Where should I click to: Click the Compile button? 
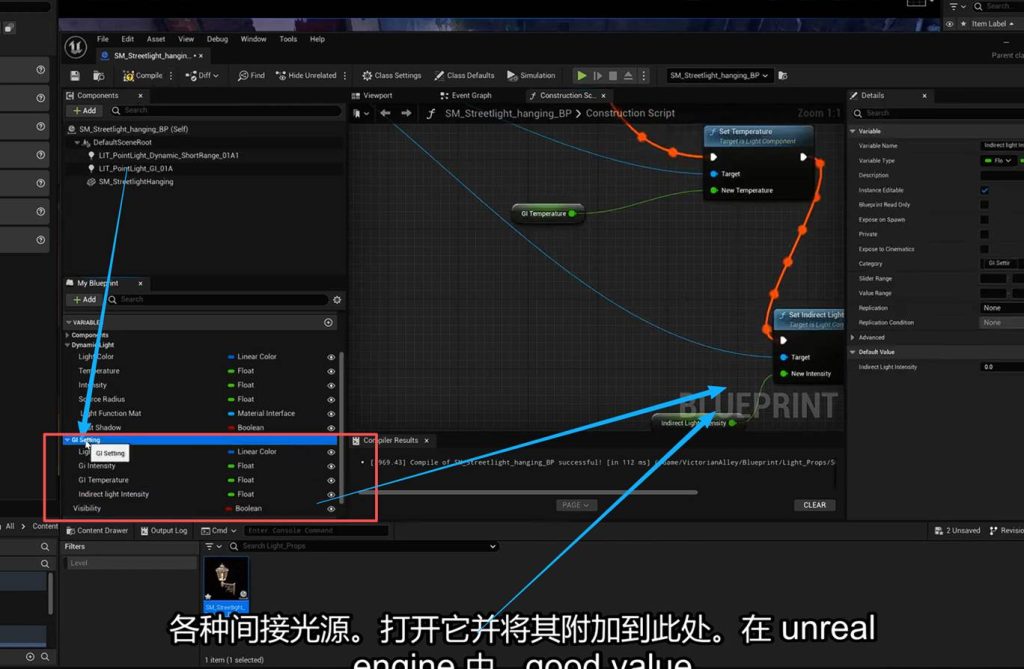142,76
